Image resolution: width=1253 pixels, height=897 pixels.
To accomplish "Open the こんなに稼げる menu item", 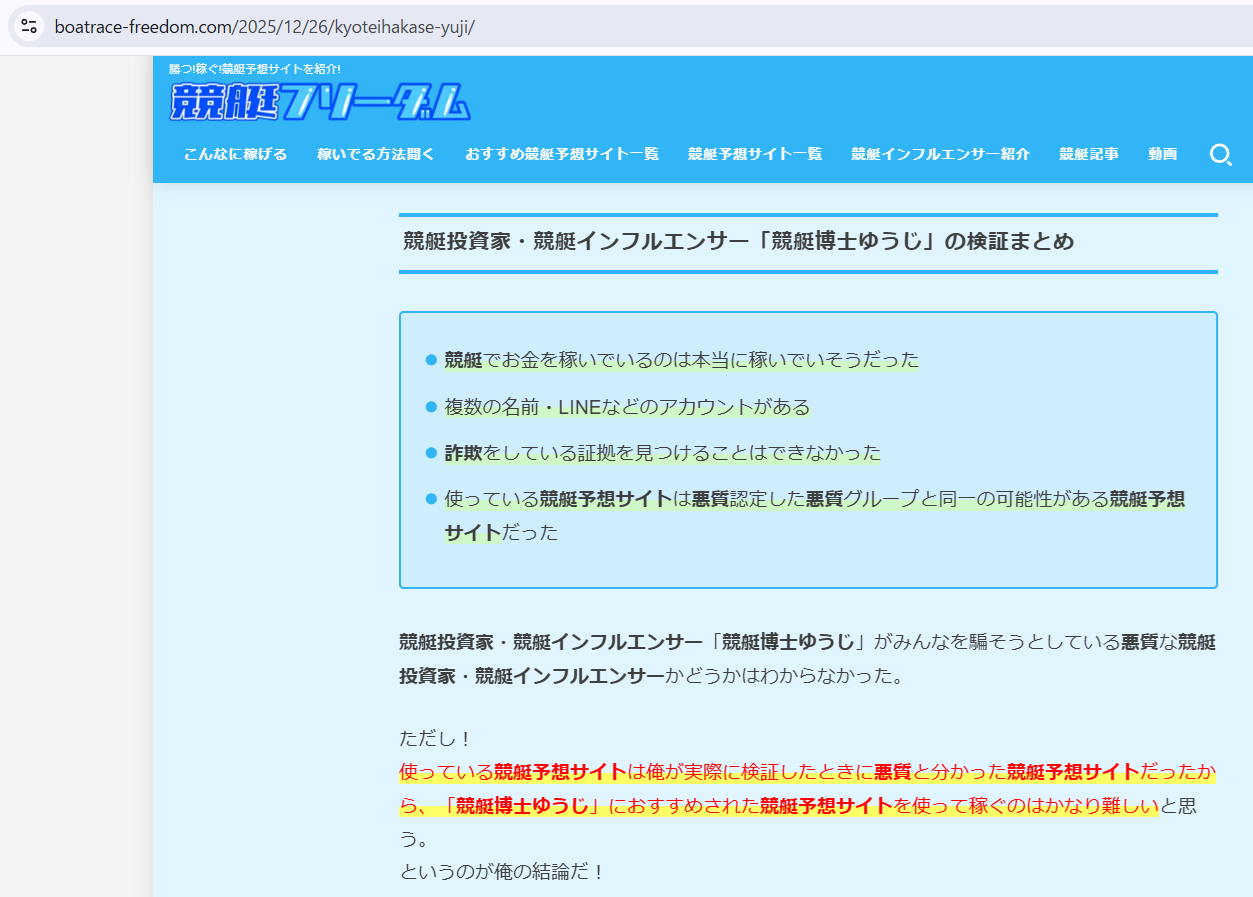I will (x=235, y=154).
